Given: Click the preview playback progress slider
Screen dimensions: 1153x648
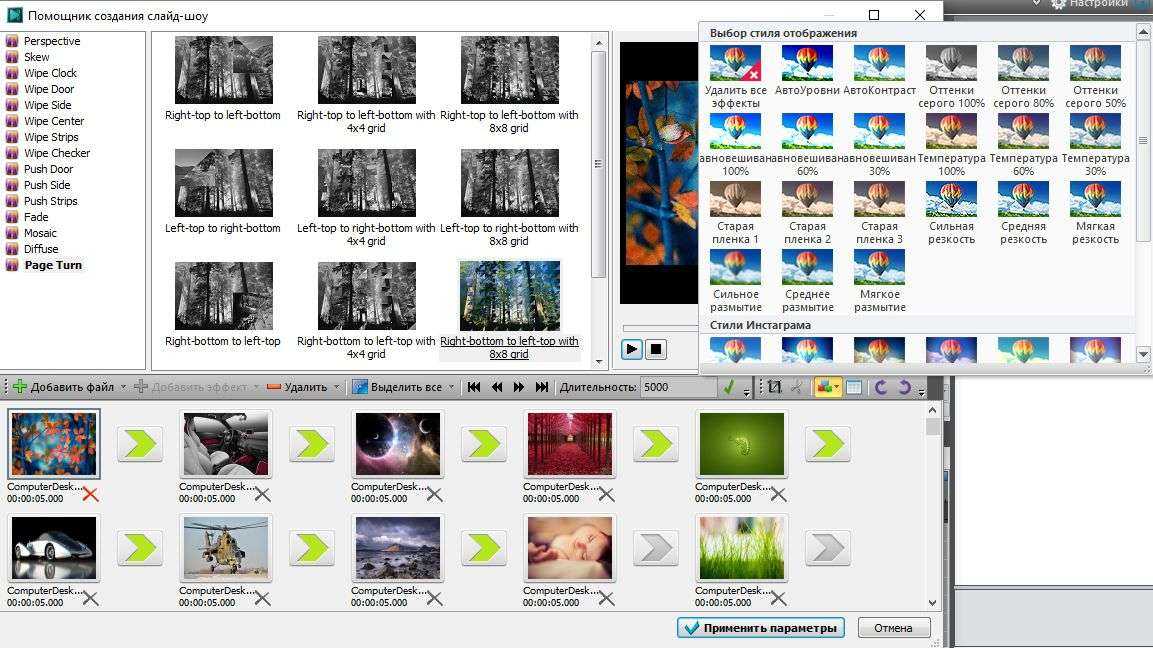Looking at the screenshot, I should [658, 328].
